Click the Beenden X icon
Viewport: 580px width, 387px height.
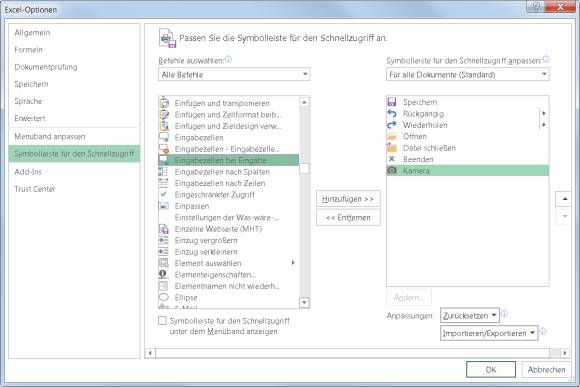coord(391,159)
